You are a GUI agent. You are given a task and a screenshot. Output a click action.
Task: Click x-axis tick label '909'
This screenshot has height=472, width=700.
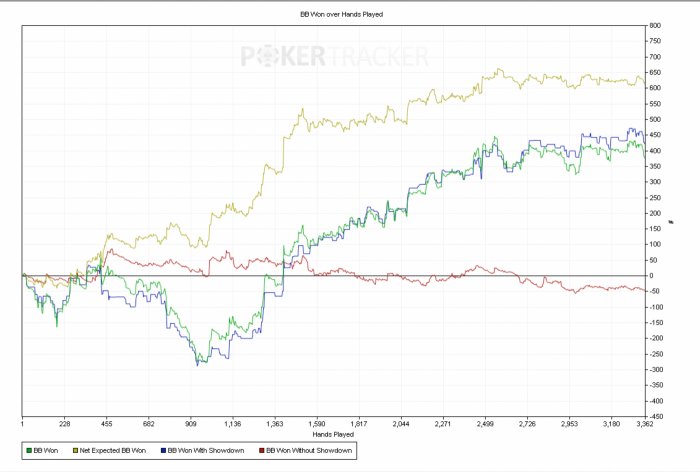tap(191, 424)
